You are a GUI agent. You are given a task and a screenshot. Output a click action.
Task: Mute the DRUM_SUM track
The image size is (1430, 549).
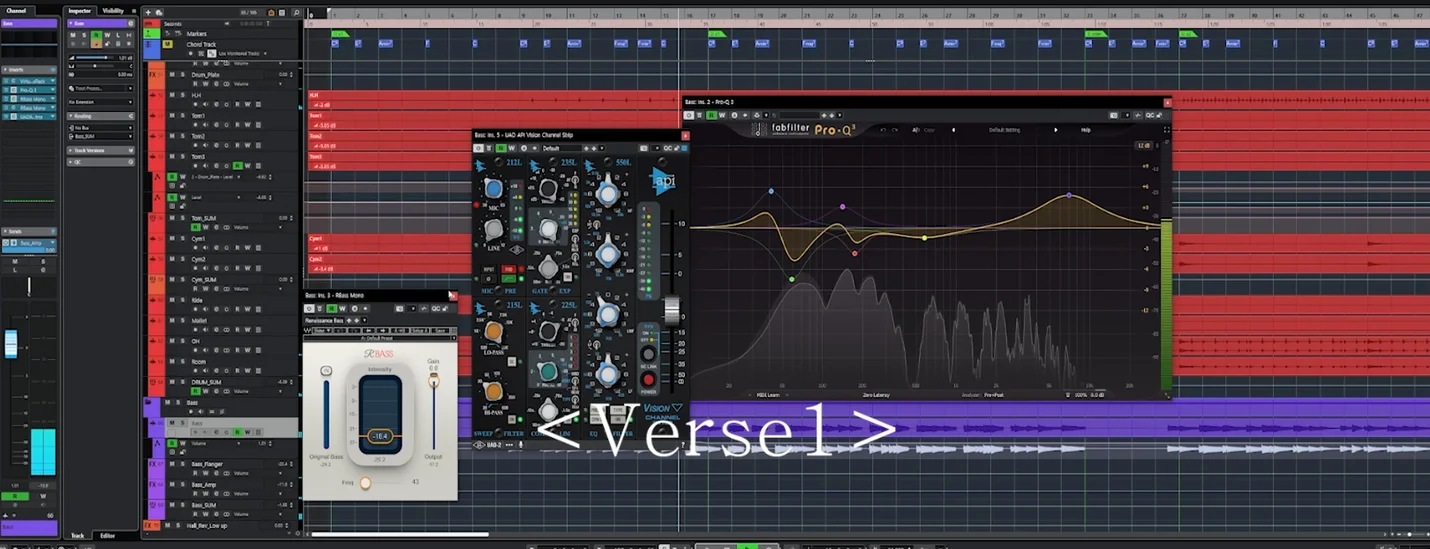point(171,382)
